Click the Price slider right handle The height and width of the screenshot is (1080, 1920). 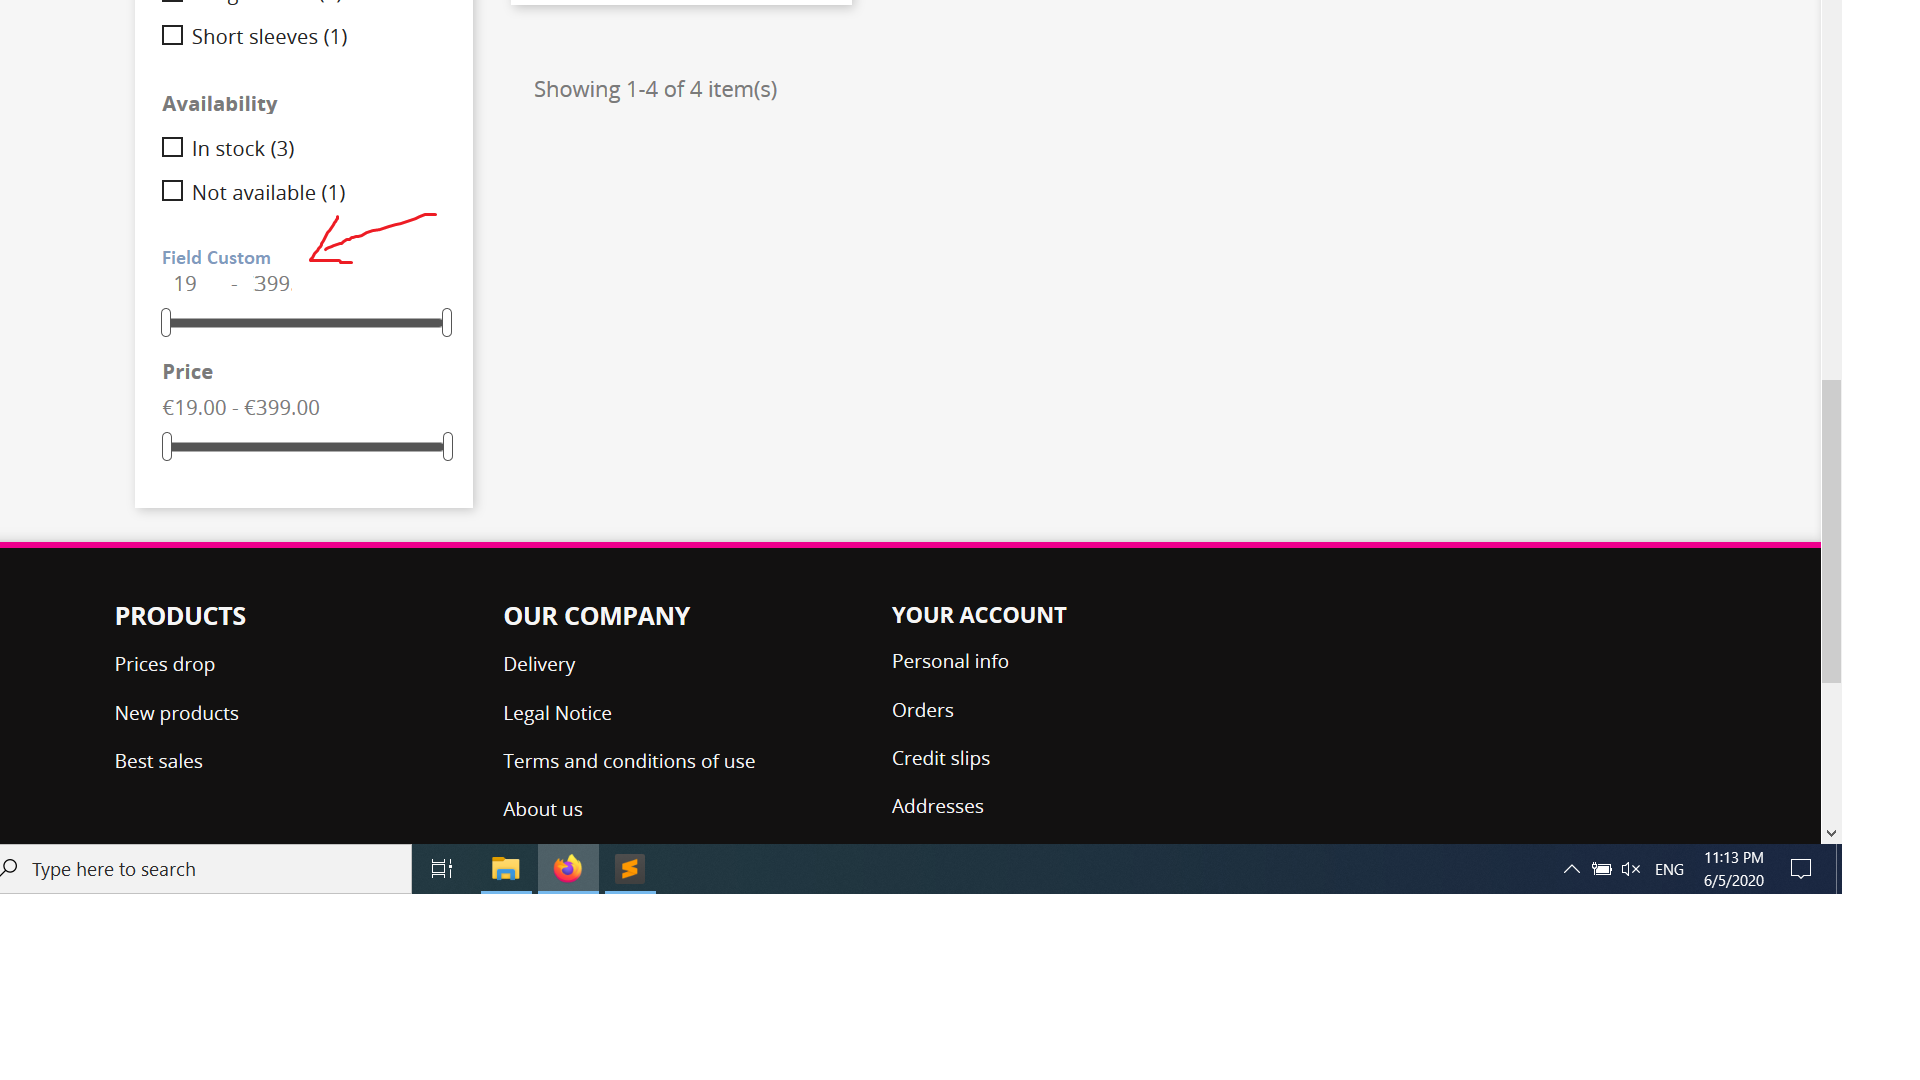coord(448,447)
